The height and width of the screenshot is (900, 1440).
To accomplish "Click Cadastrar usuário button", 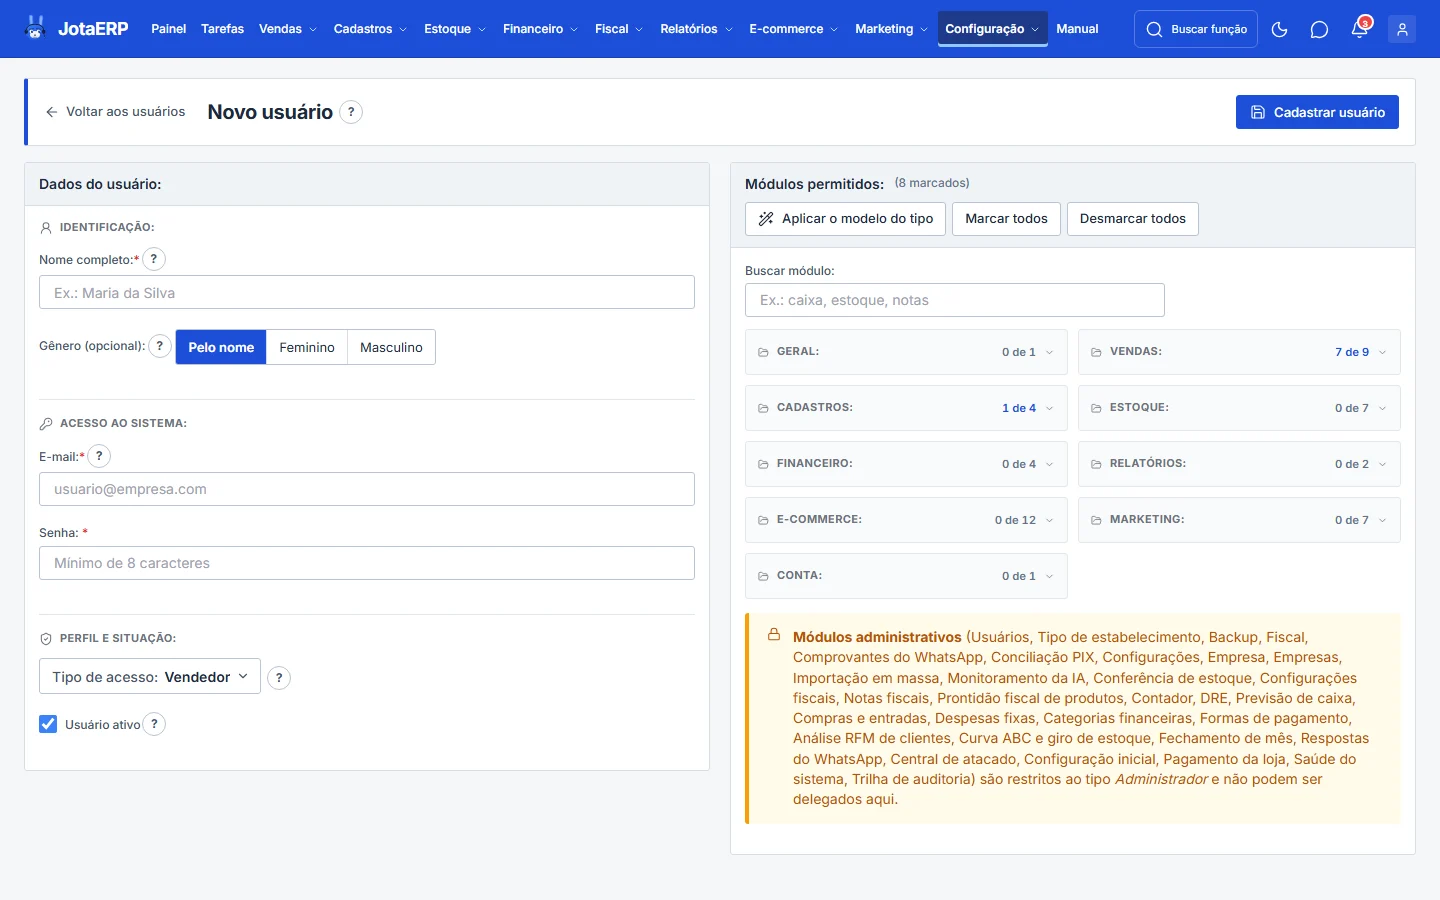I will 1317,112.
